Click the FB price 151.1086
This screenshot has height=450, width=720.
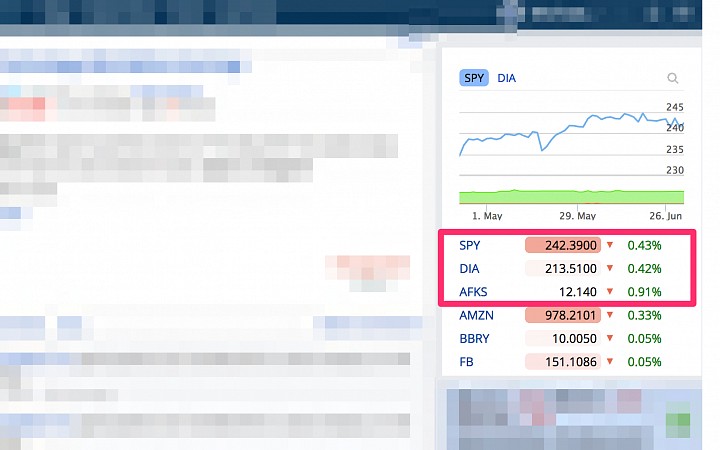[563, 362]
